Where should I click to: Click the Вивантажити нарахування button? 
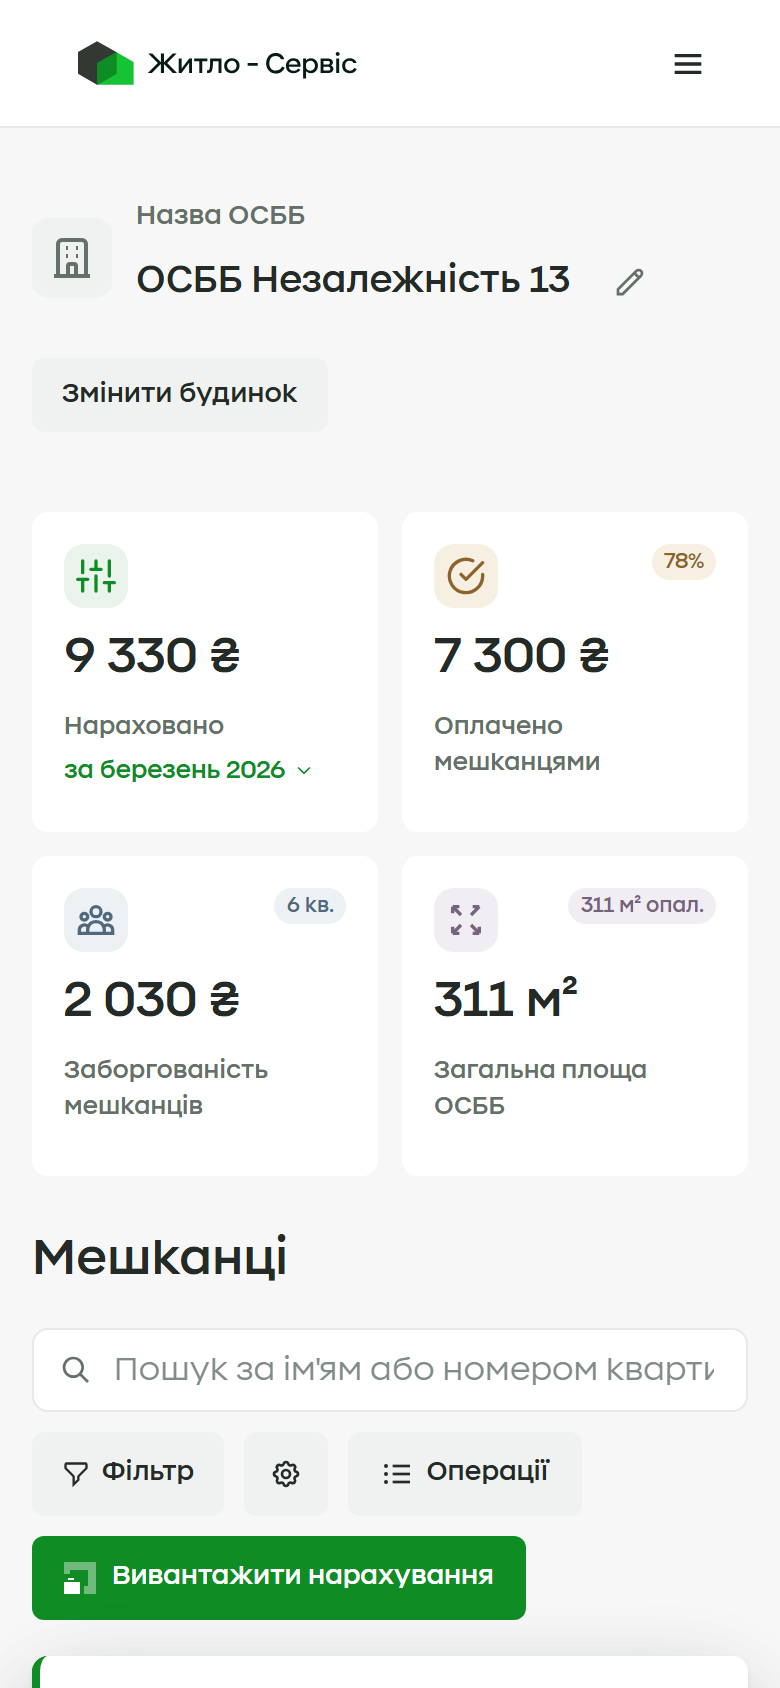[x=279, y=1578]
